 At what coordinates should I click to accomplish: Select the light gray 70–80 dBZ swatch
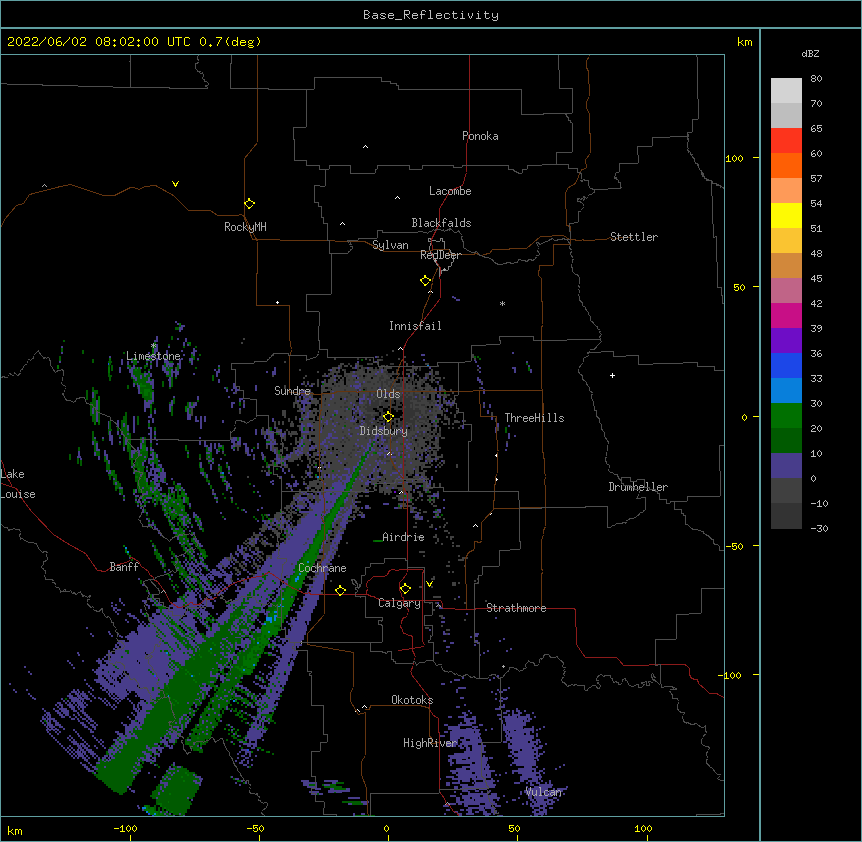coord(786,91)
